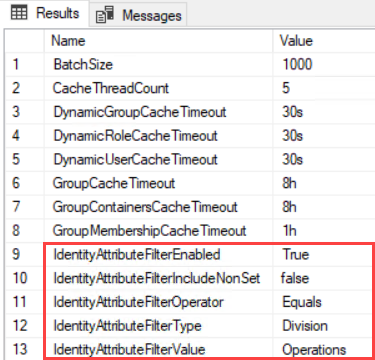Click the BatchSize name cell
375x360 pixels.
coord(158,64)
